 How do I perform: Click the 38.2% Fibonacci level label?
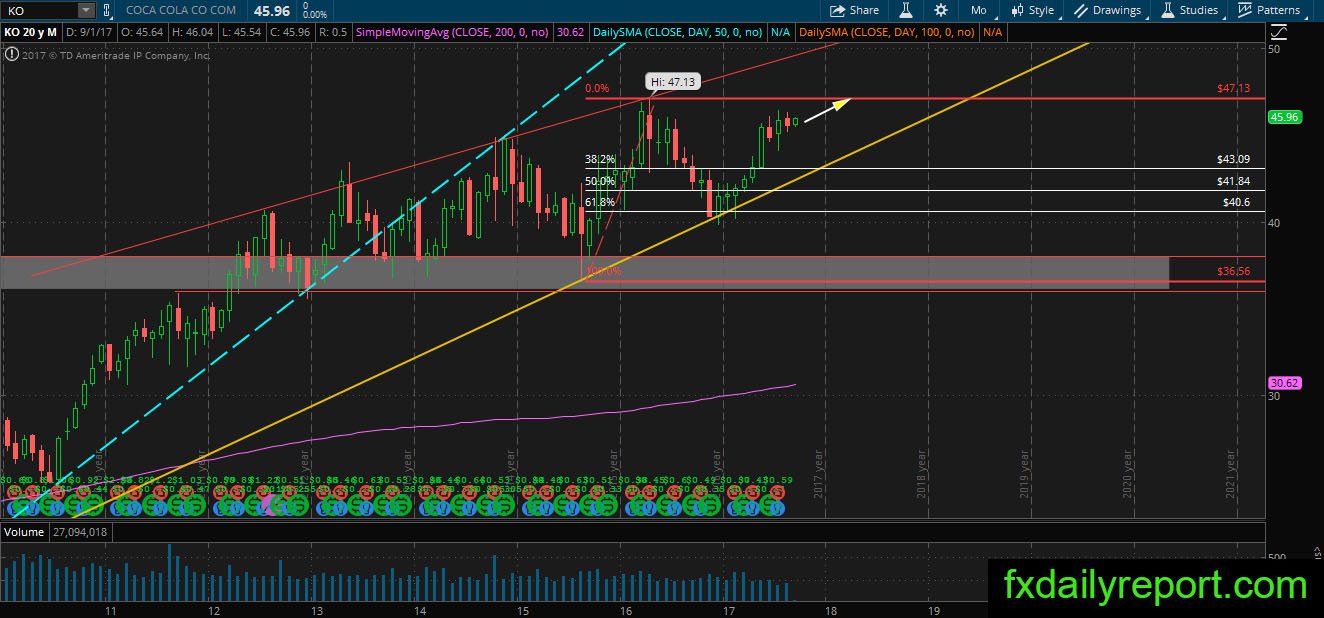tap(600, 159)
